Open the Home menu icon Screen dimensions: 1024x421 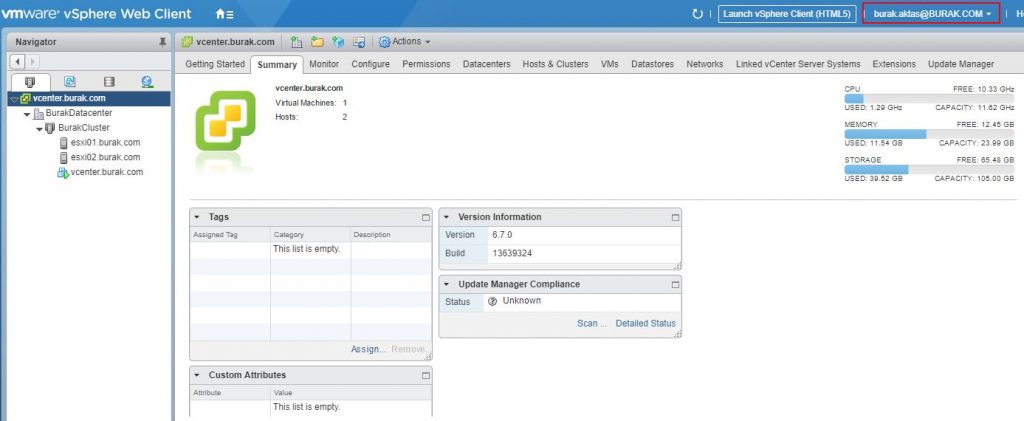coord(225,14)
